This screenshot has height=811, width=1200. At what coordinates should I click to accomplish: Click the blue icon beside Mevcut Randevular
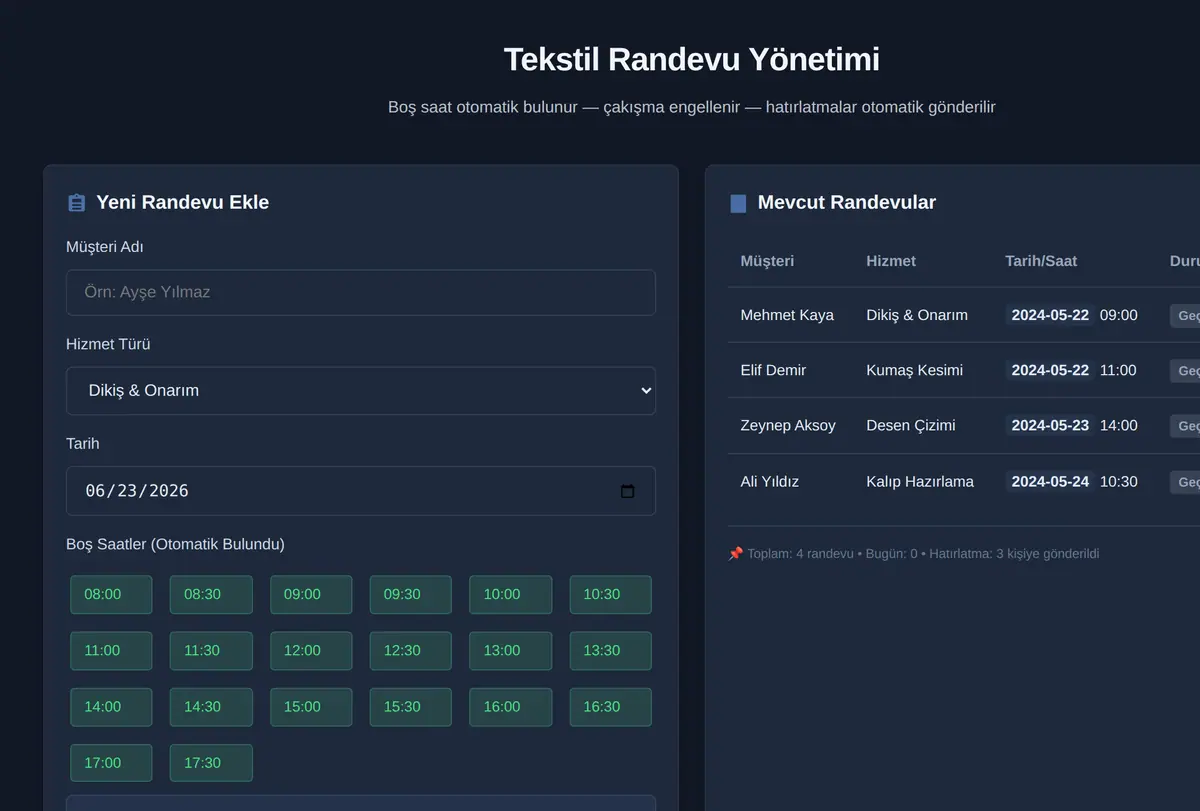tap(739, 203)
